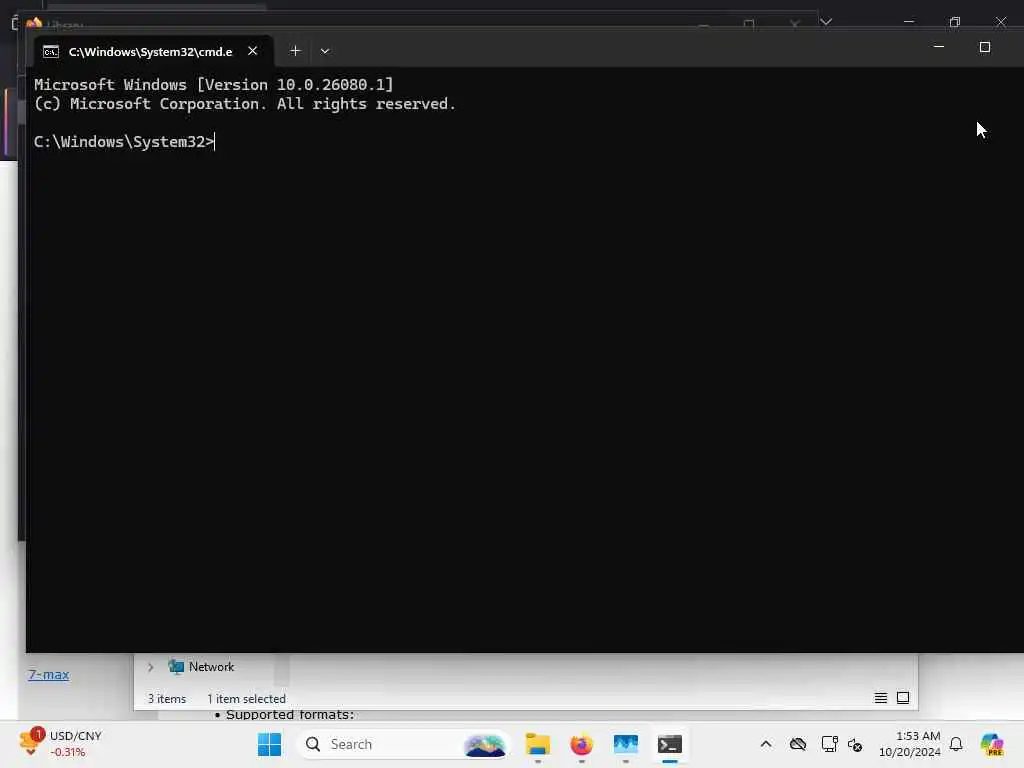Screen dimensions: 1024x768
Task: Select the Terminal icon on taskbar
Action: pyautogui.click(x=670, y=744)
